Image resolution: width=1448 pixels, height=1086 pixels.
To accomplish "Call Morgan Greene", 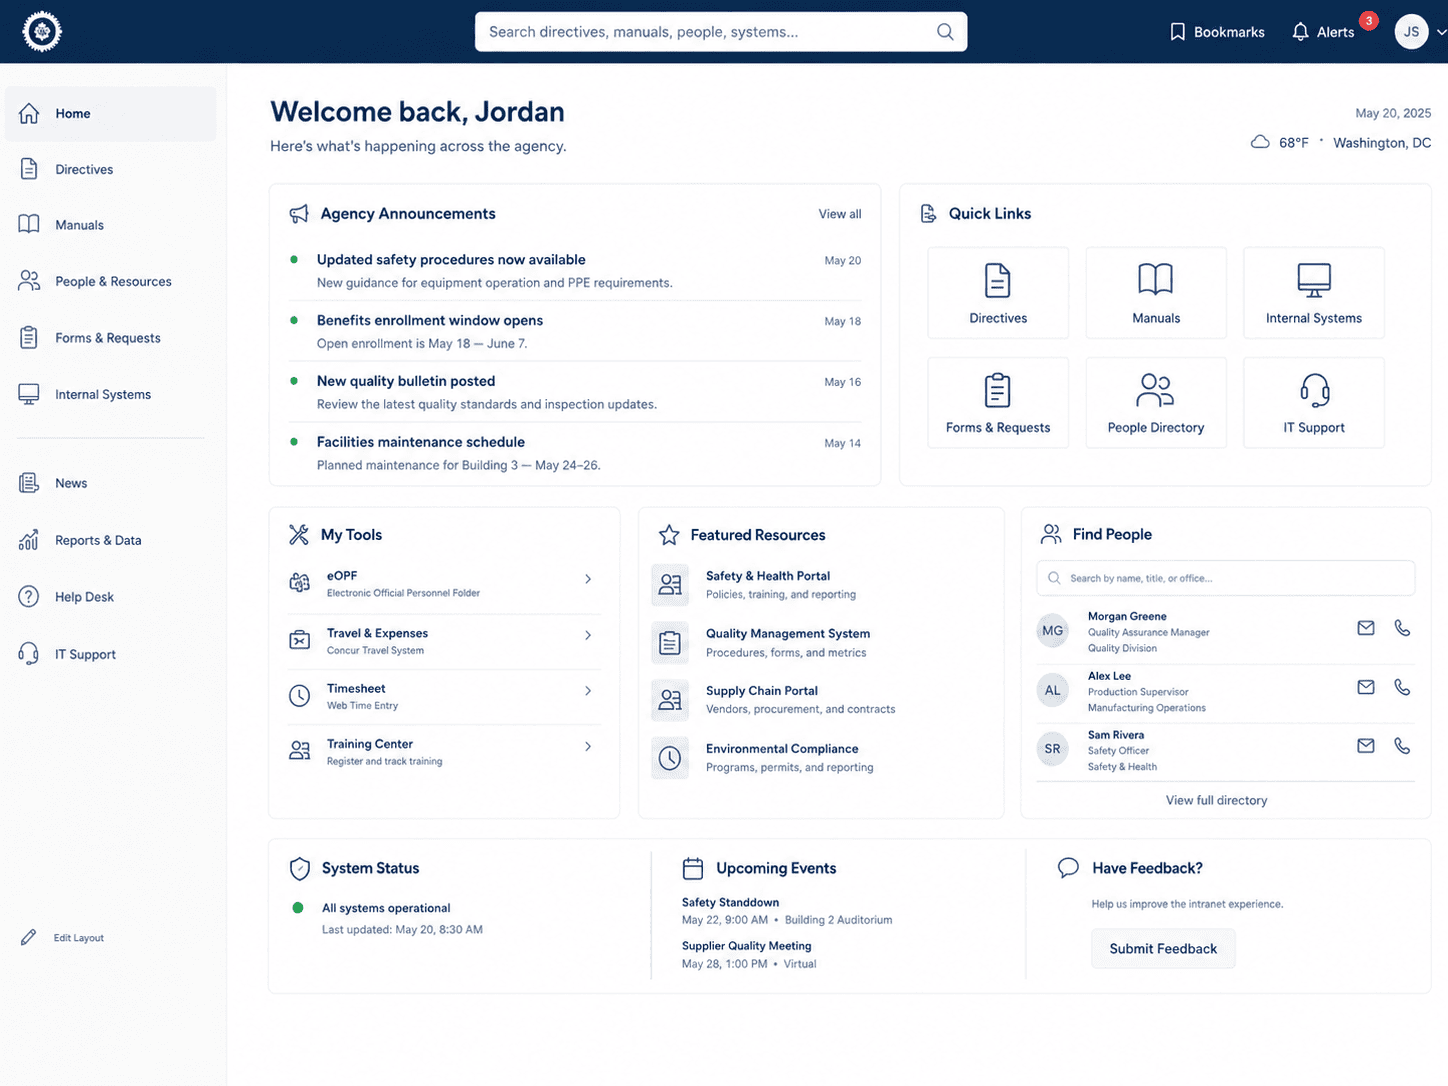I will click(1402, 628).
